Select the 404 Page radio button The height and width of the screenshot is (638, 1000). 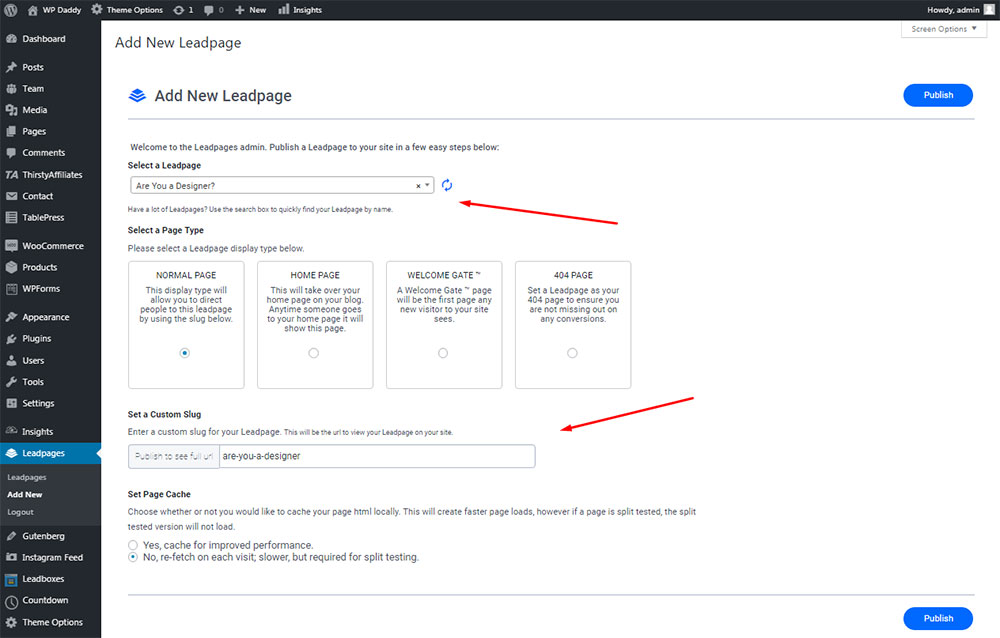click(x=572, y=353)
